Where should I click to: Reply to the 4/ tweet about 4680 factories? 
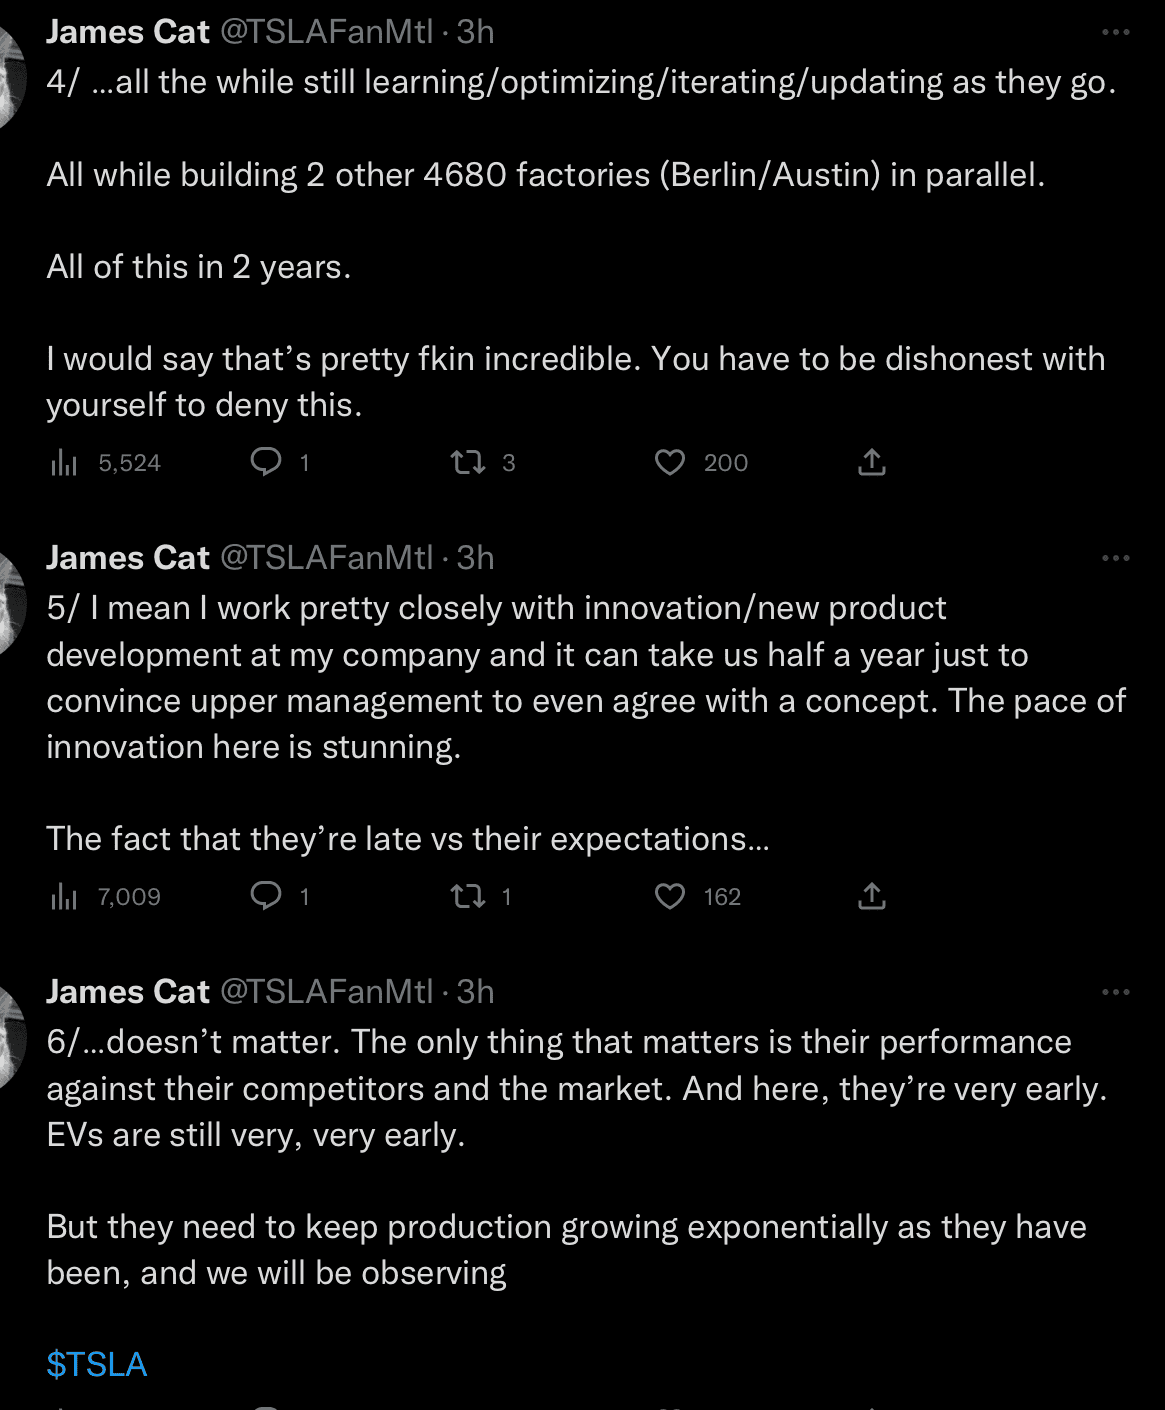click(x=266, y=462)
